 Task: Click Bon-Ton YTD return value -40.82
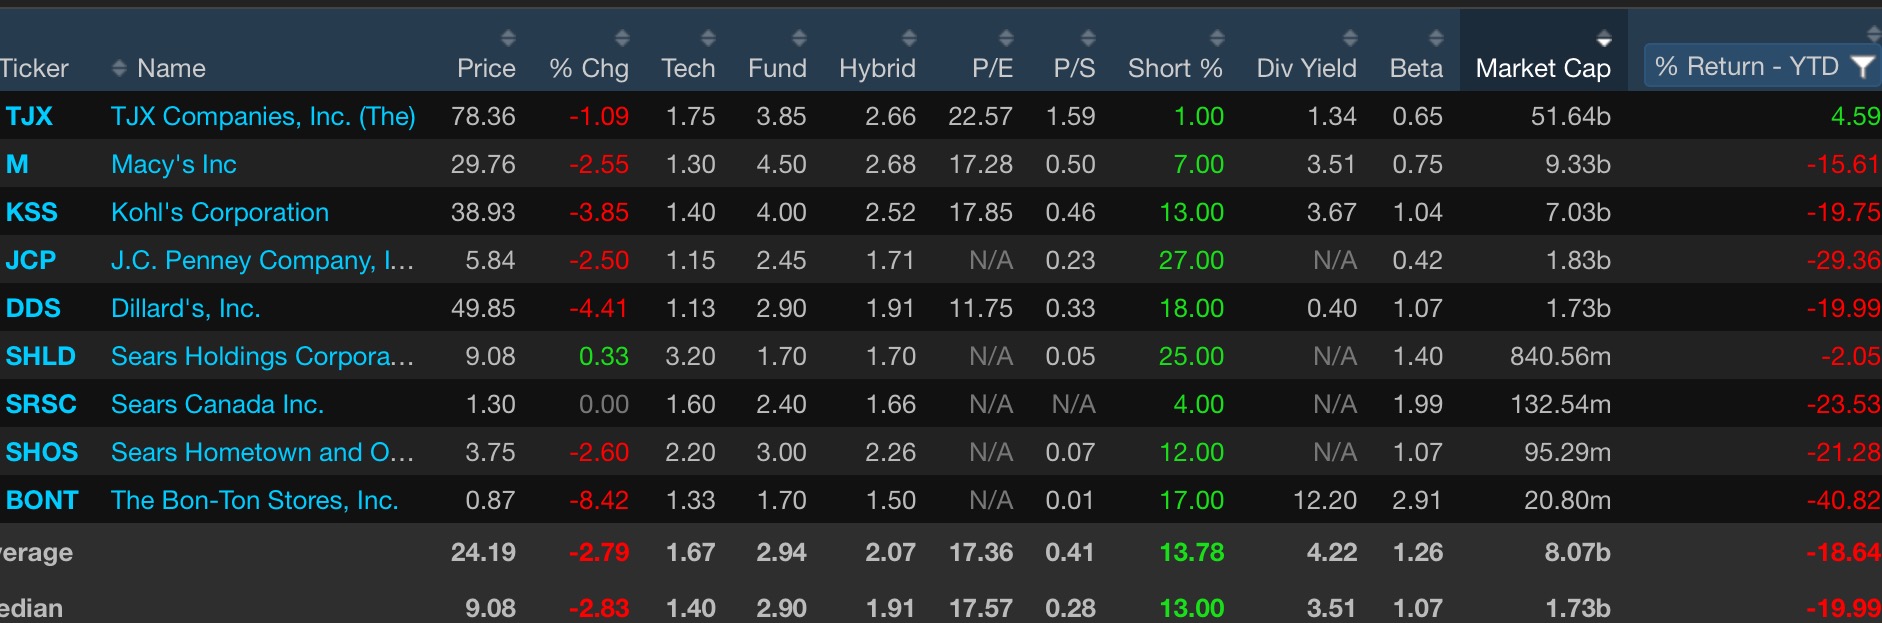[1844, 500]
